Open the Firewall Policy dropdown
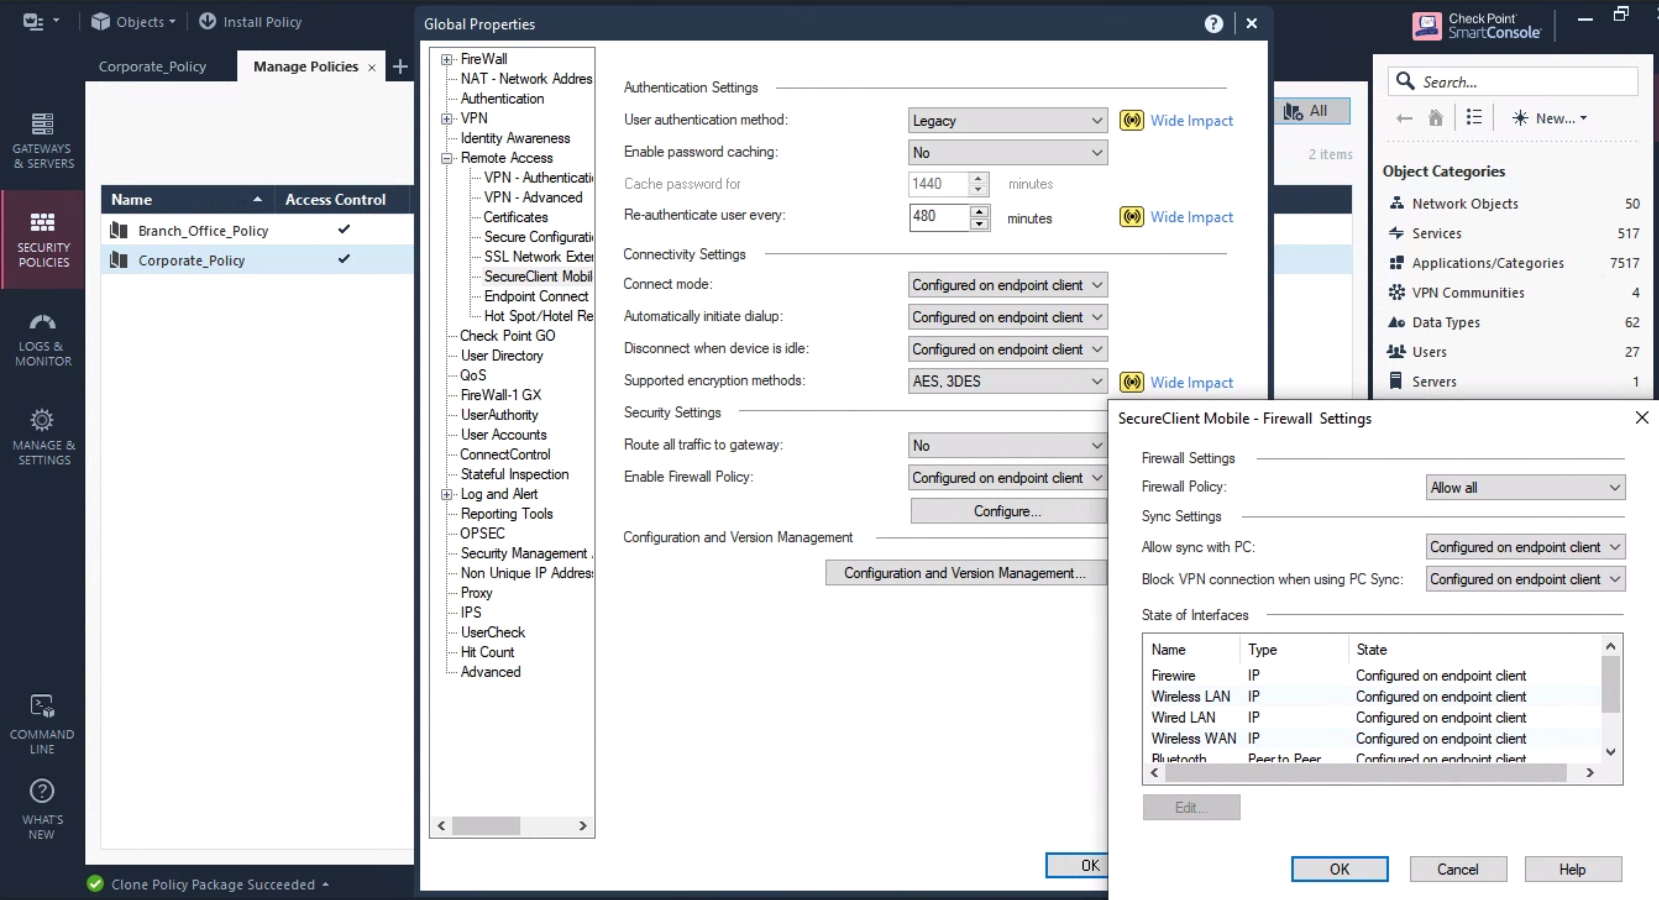Screen dimensions: 1659x900 [x=1524, y=488]
